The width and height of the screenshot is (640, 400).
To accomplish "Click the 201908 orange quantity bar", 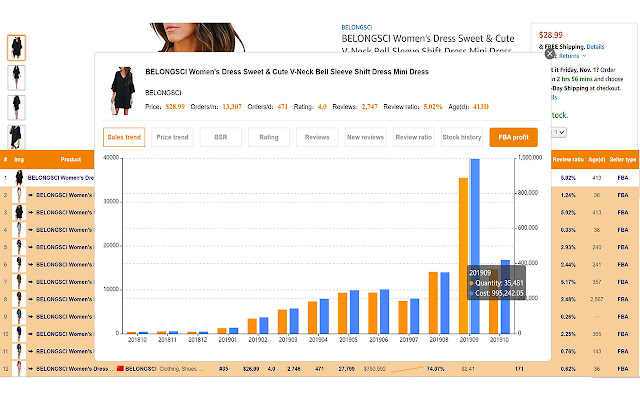I will 433,303.
